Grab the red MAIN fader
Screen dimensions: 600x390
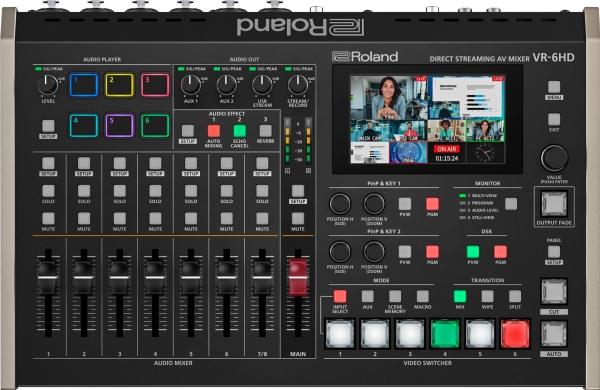298,277
